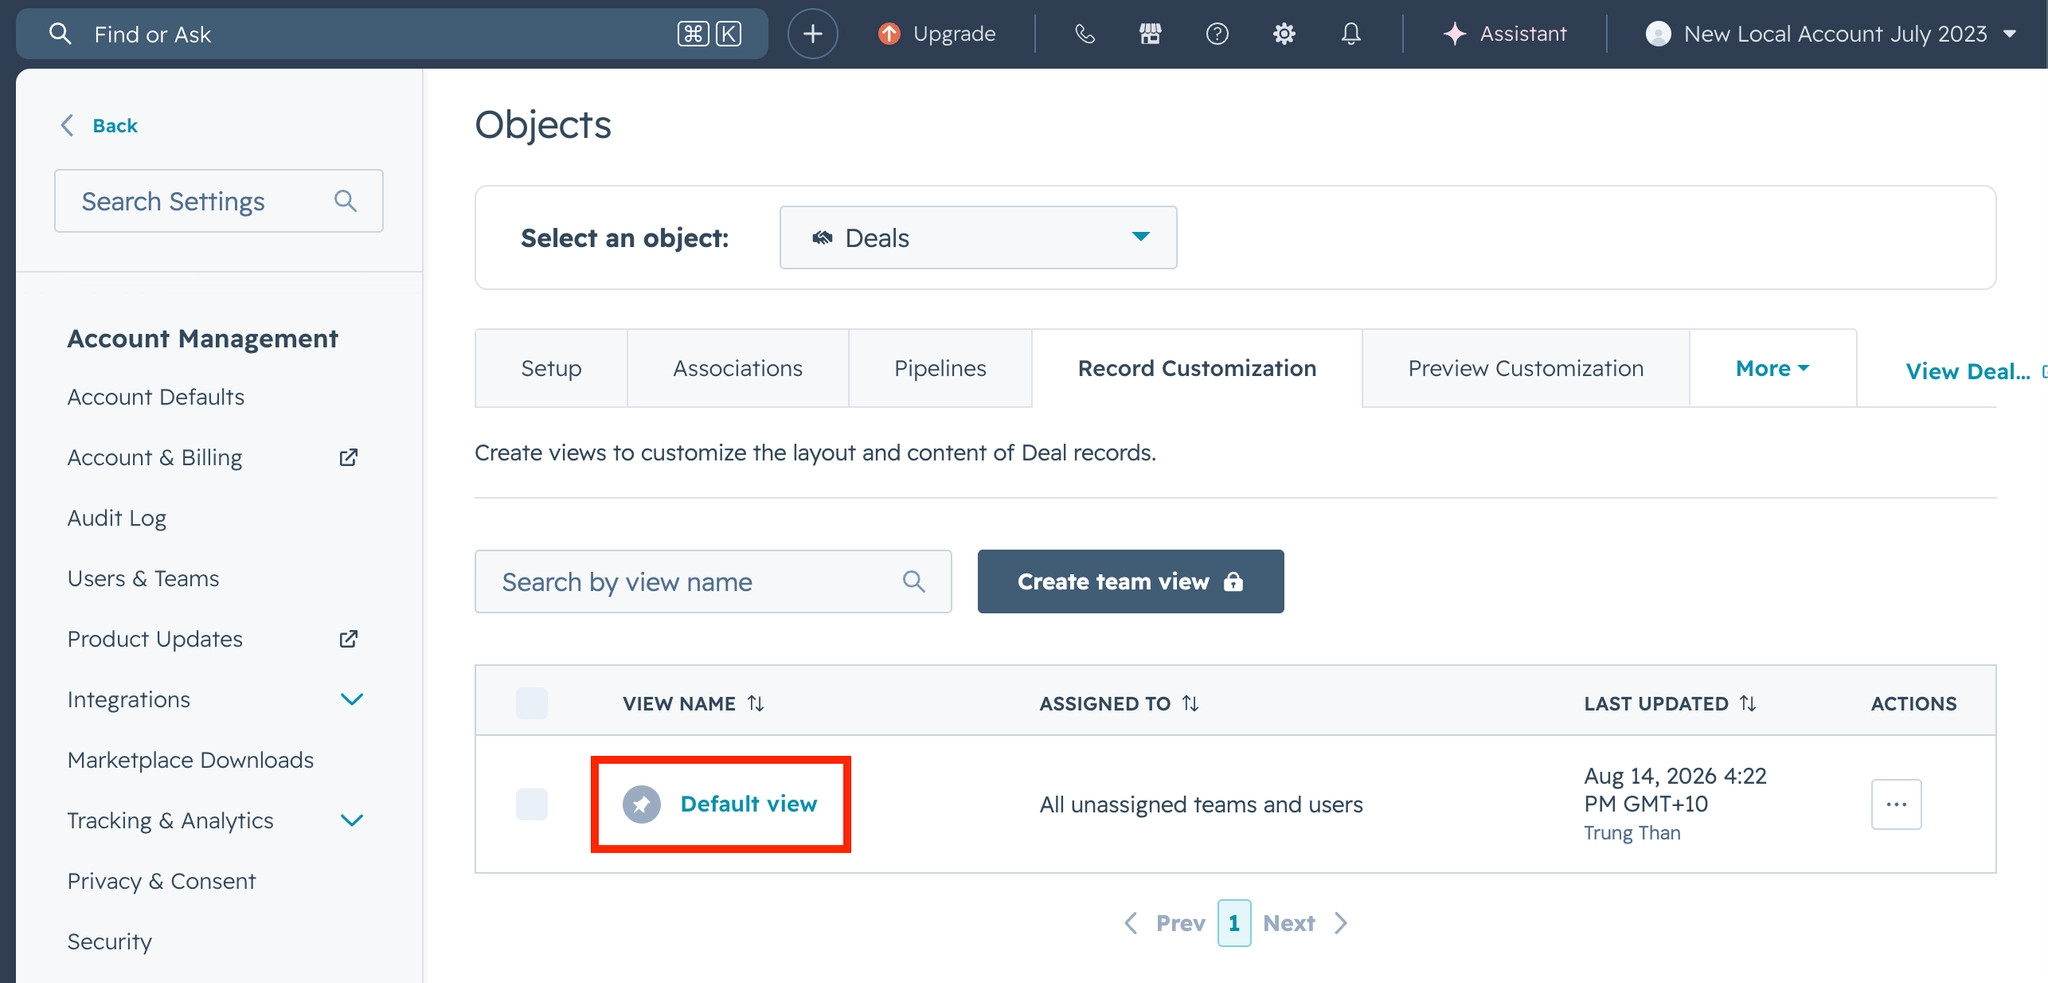Open the Deals object dropdown
This screenshot has width=2048, height=983.
tap(978, 238)
